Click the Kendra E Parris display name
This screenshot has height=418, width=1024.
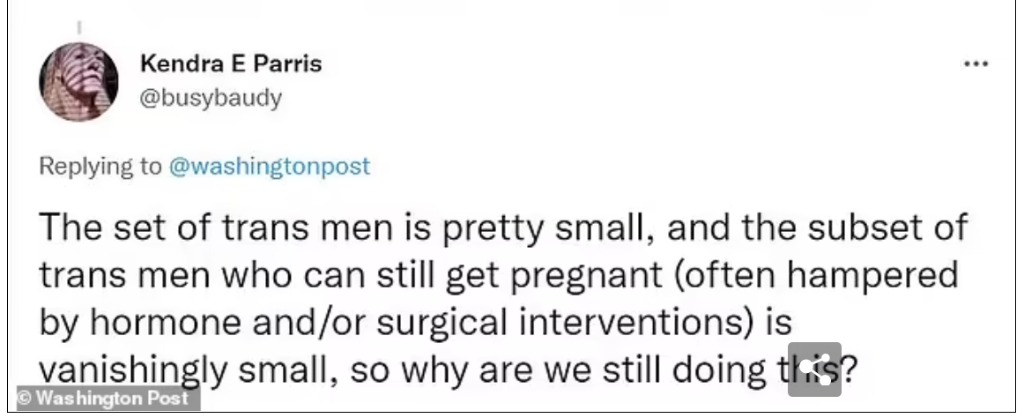(x=231, y=64)
